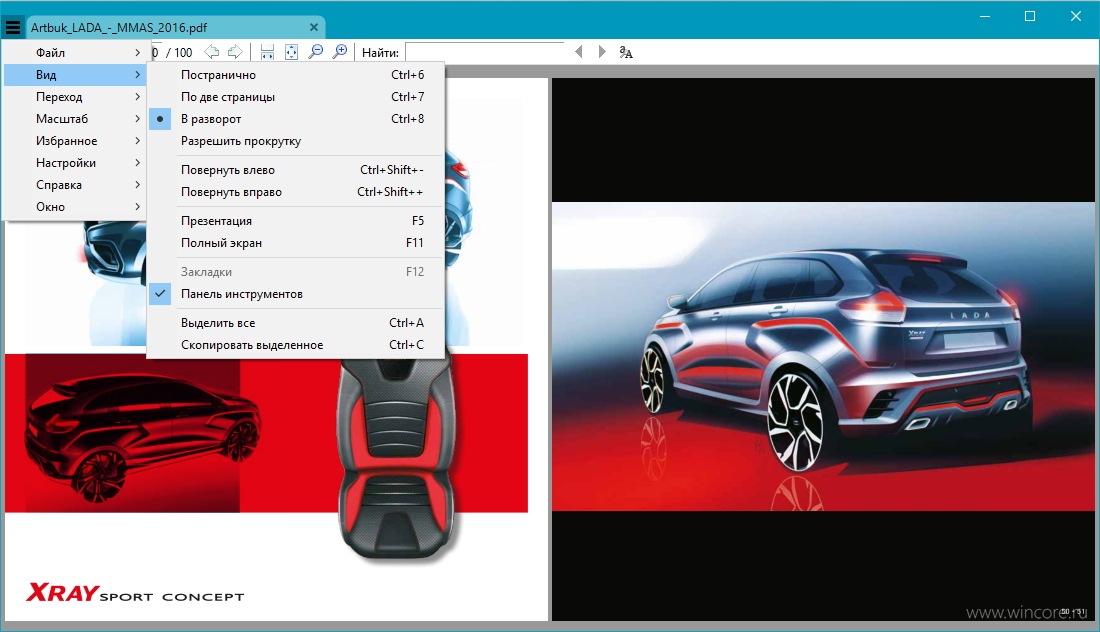The height and width of the screenshot is (632, 1100).
Task: Click the fit width toolbar icon
Action: point(267,52)
